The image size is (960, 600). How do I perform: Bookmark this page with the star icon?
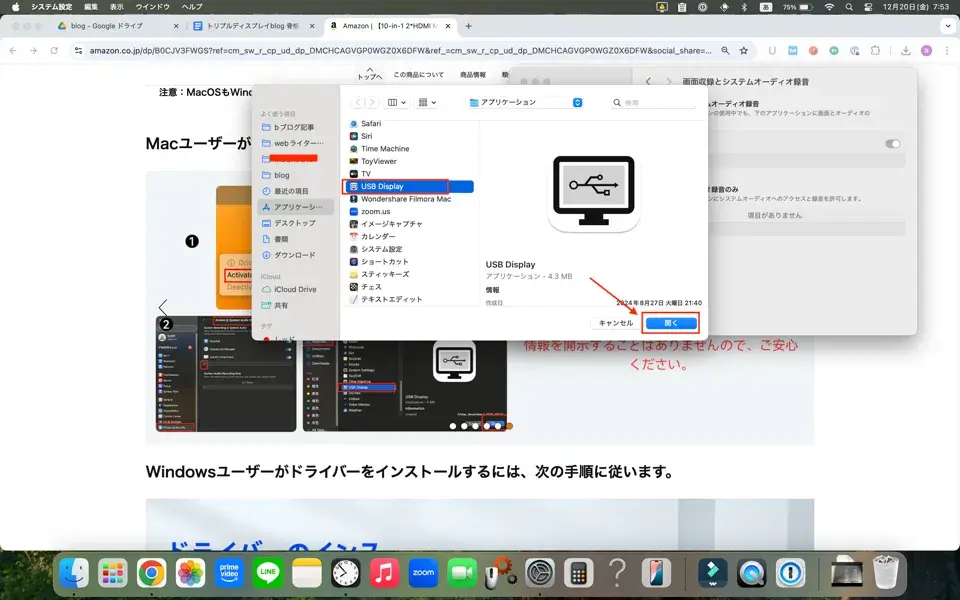[744, 51]
